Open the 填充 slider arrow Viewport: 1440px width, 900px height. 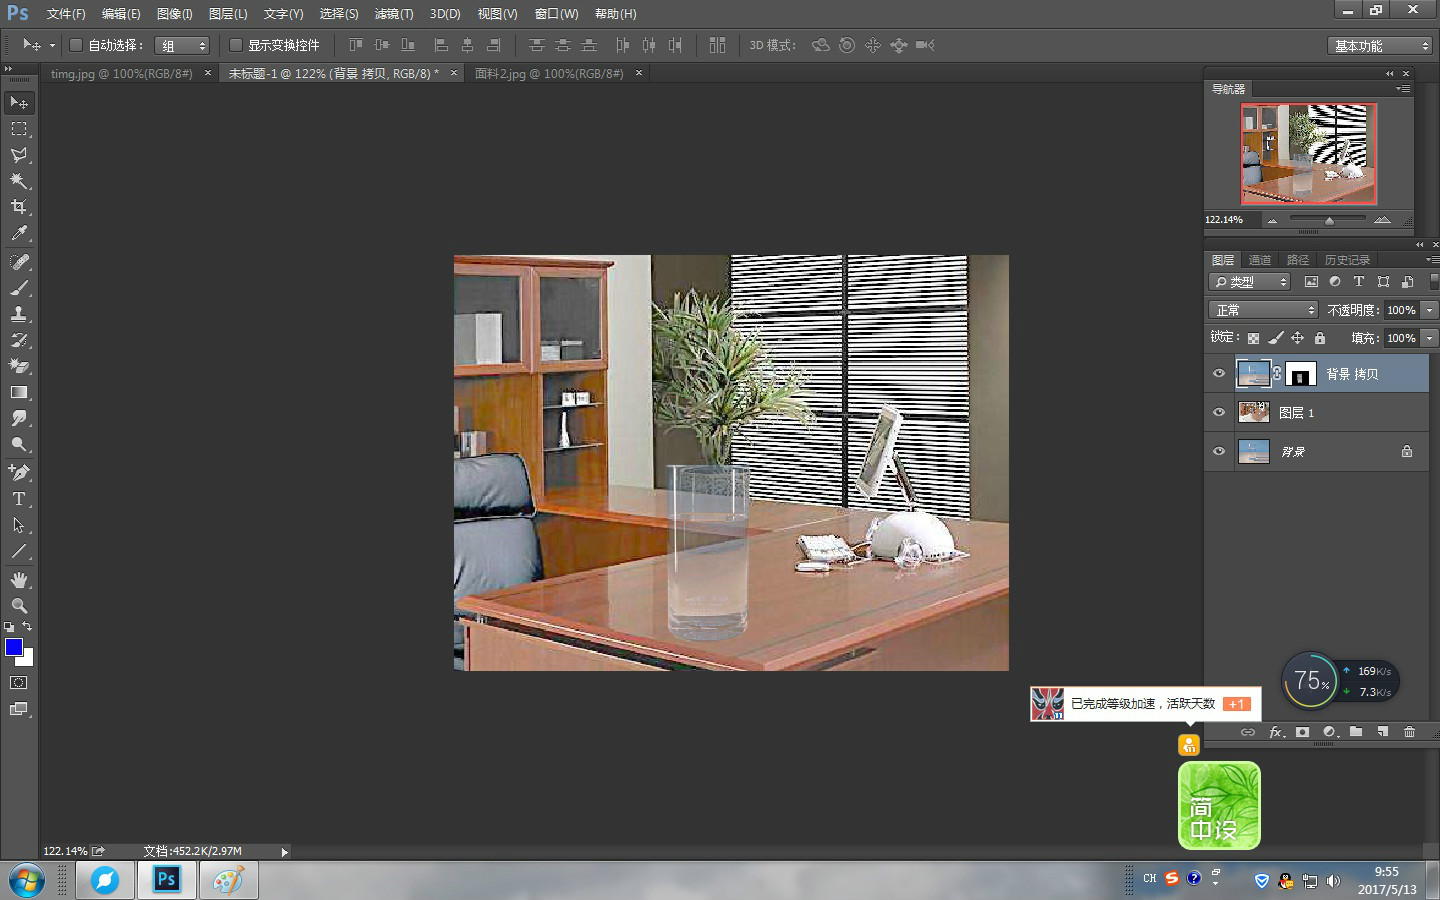point(1430,338)
